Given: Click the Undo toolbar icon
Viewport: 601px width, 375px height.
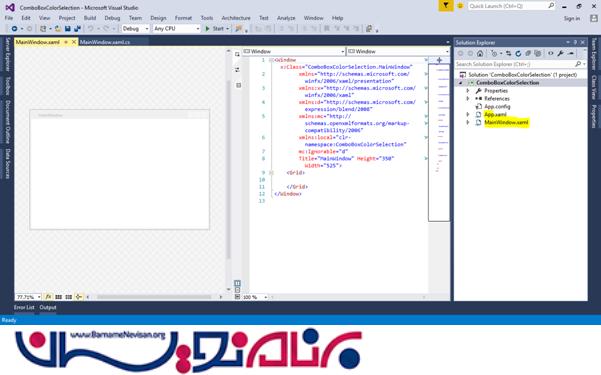Looking at the screenshot, I should coord(91,29).
